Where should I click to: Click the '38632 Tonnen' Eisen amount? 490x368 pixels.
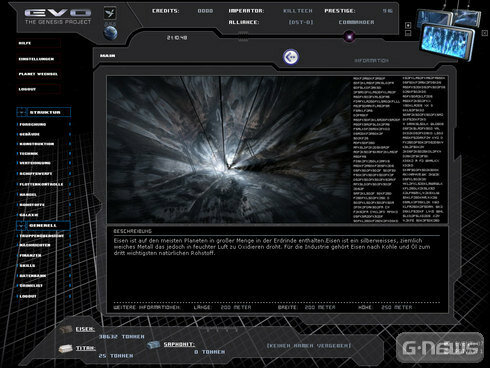click(121, 337)
